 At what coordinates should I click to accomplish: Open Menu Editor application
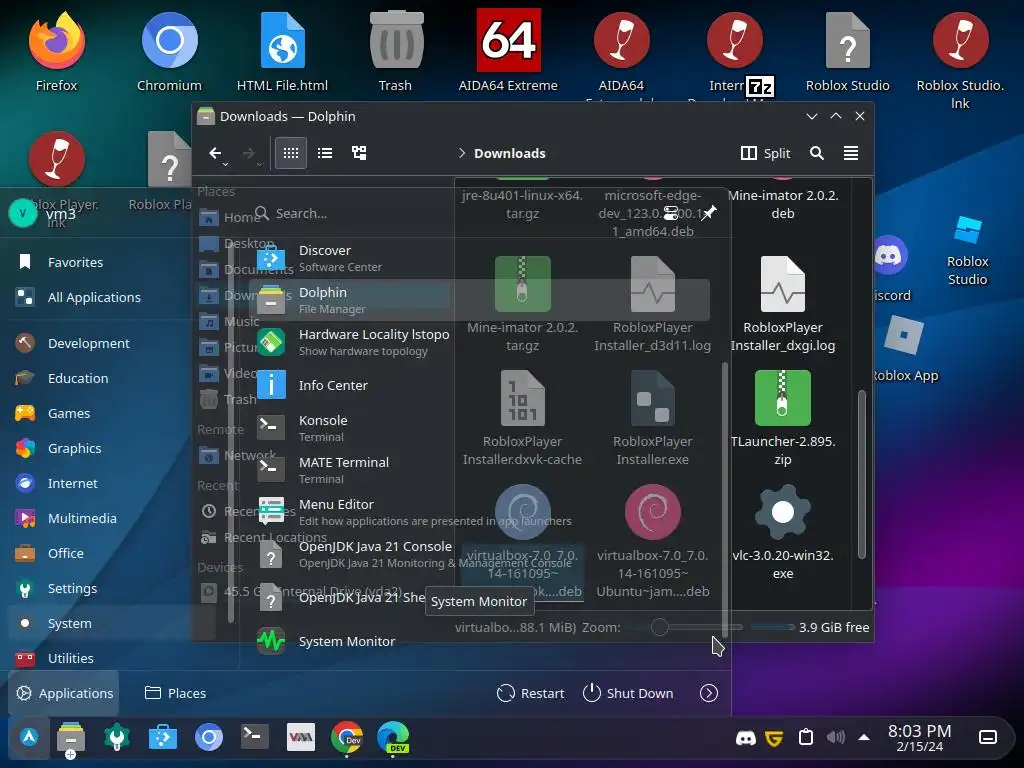pos(480,511)
